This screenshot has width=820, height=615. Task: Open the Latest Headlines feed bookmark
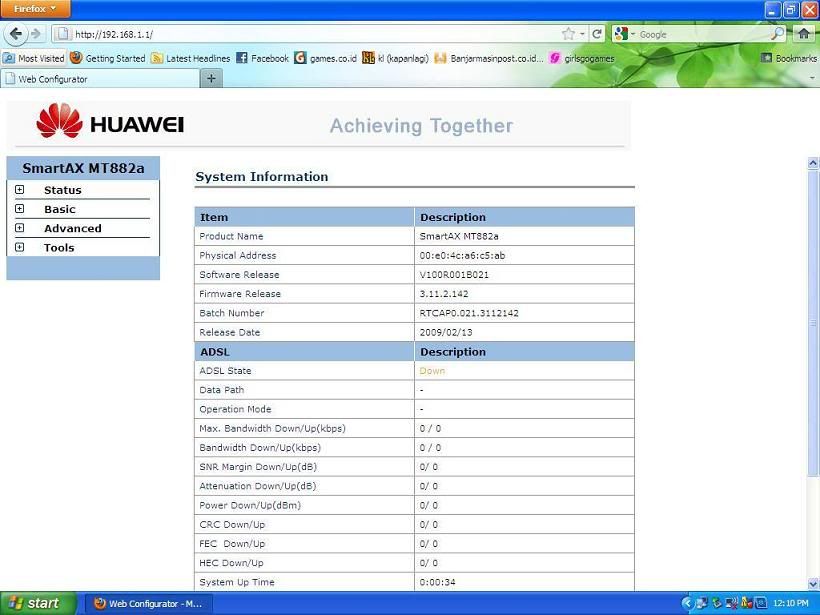click(x=190, y=58)
